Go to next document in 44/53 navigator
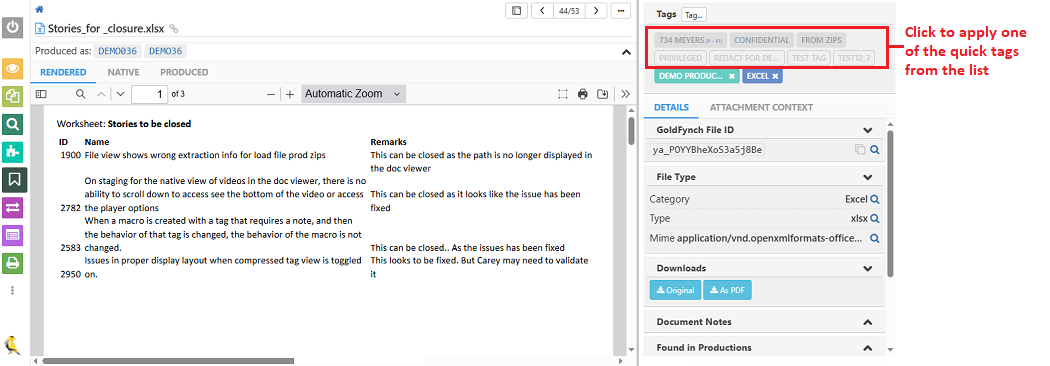The height and width of the screenshot is (366, 1050). [596, 11]
